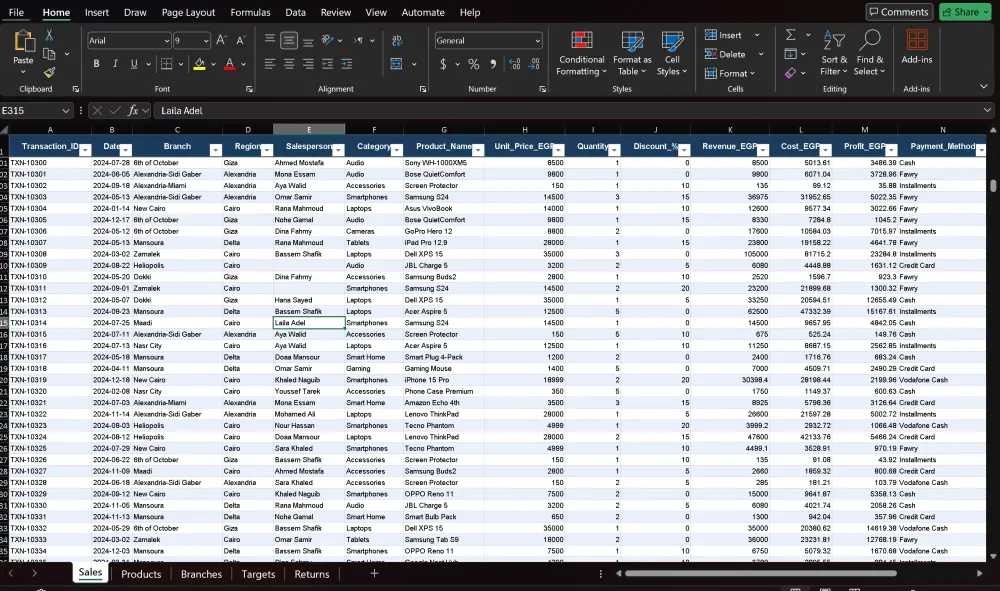Image resolution: width=1000 pixels, height=591 pixels.
Task: Switch to the Returns sheet
Action: tap(312, 574)
